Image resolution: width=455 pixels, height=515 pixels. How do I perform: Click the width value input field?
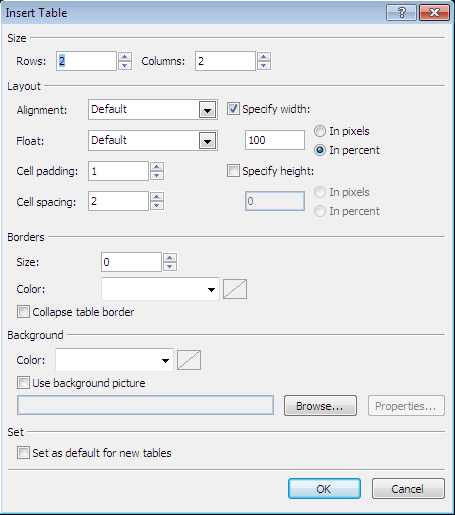coord(275,140)
